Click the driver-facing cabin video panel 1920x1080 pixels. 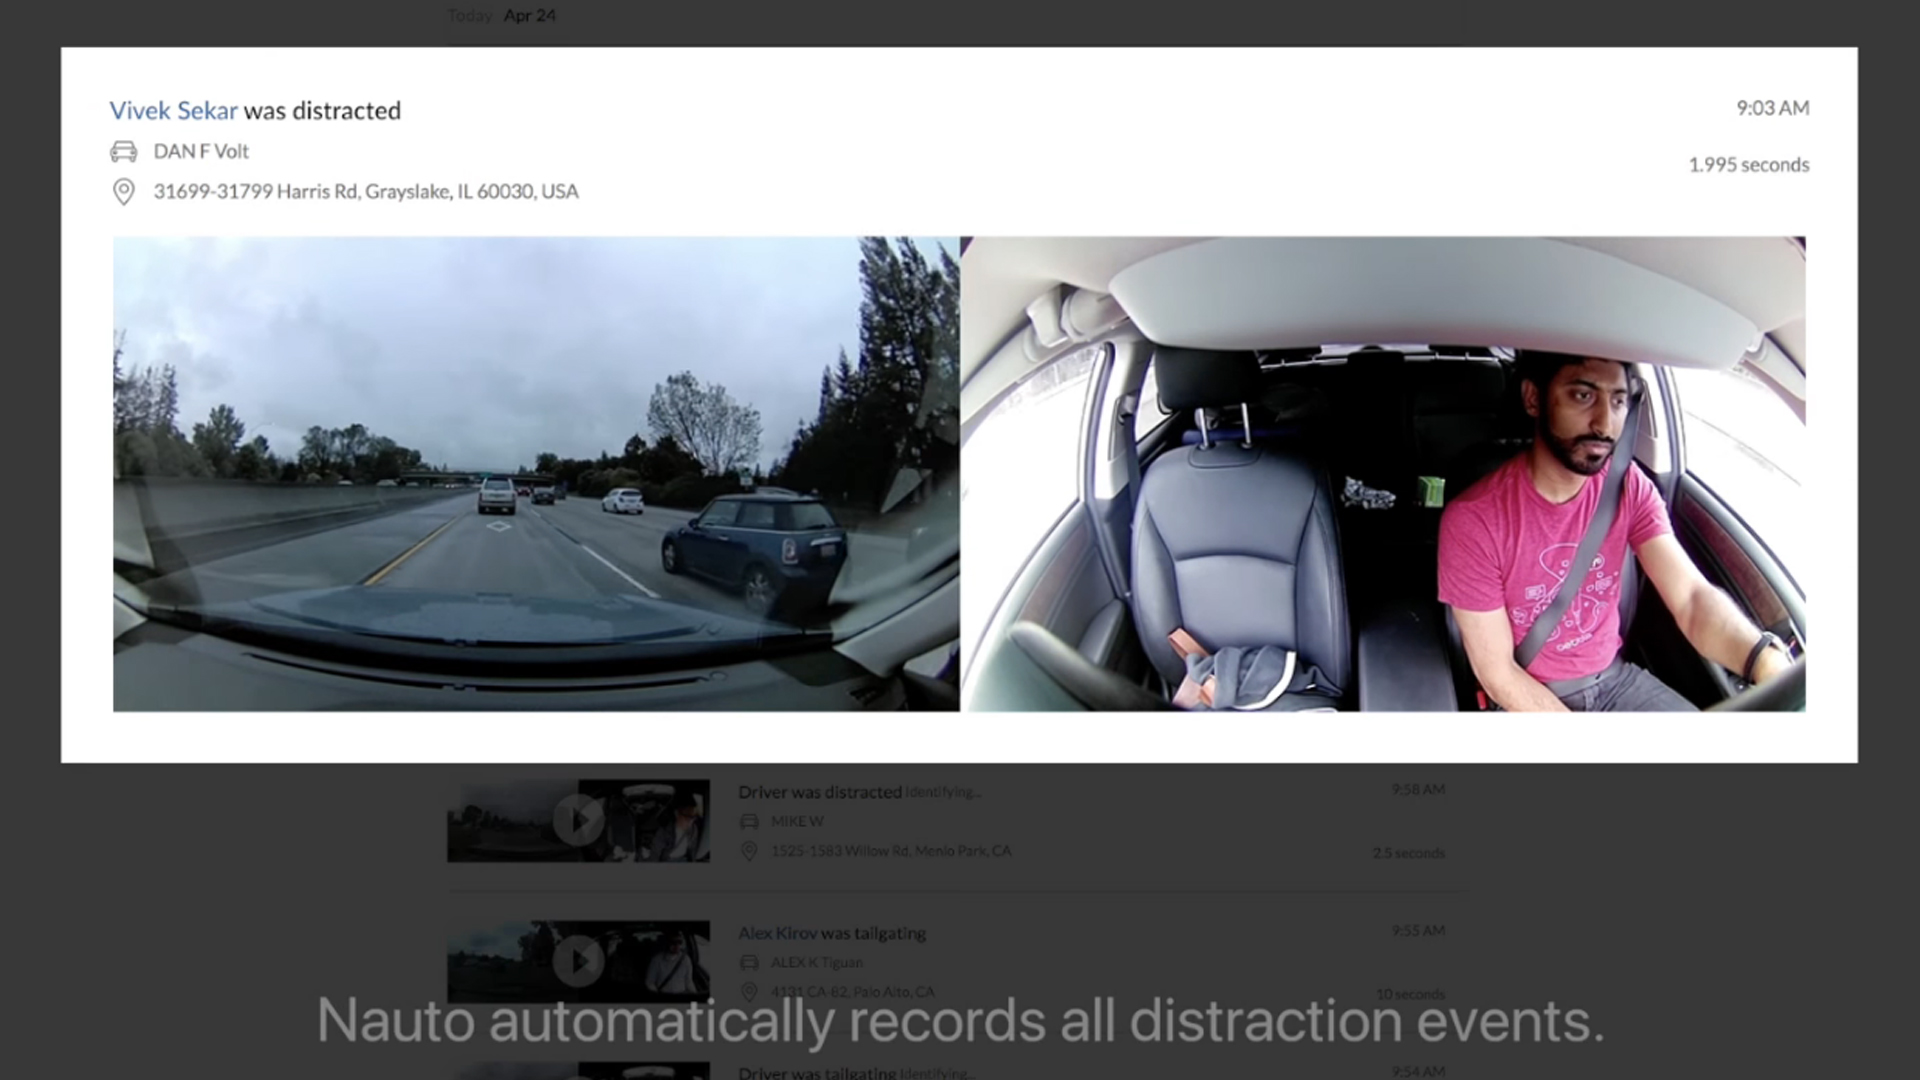tap(1383, 473)
